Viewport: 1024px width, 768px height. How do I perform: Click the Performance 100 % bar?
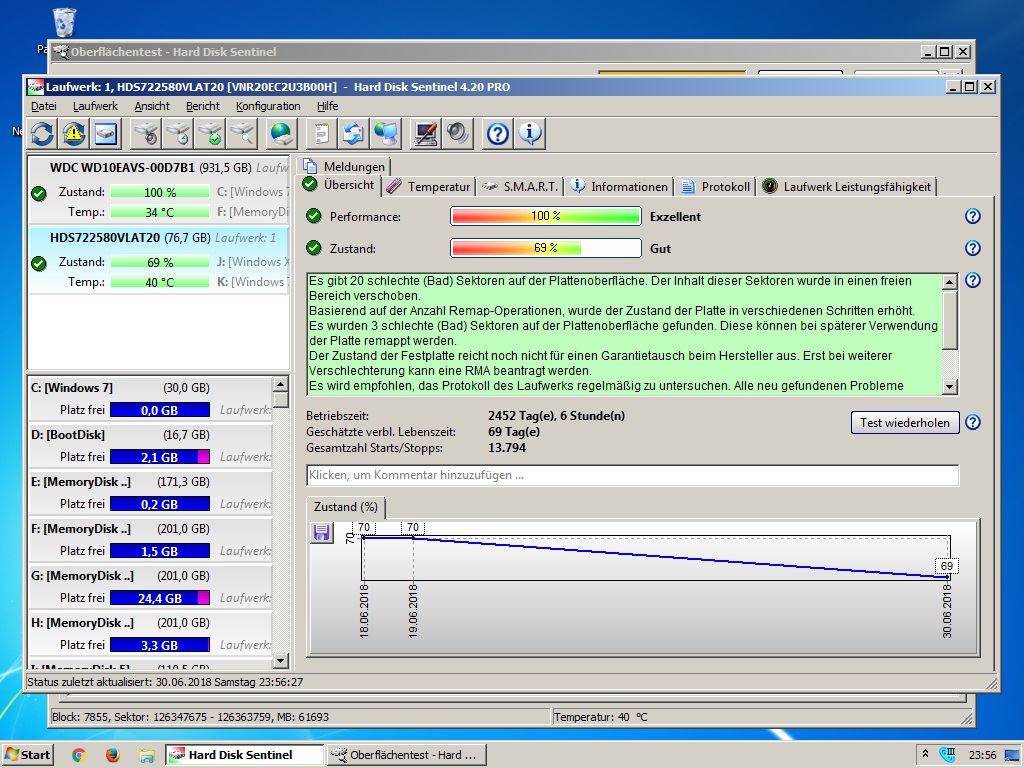545,216
